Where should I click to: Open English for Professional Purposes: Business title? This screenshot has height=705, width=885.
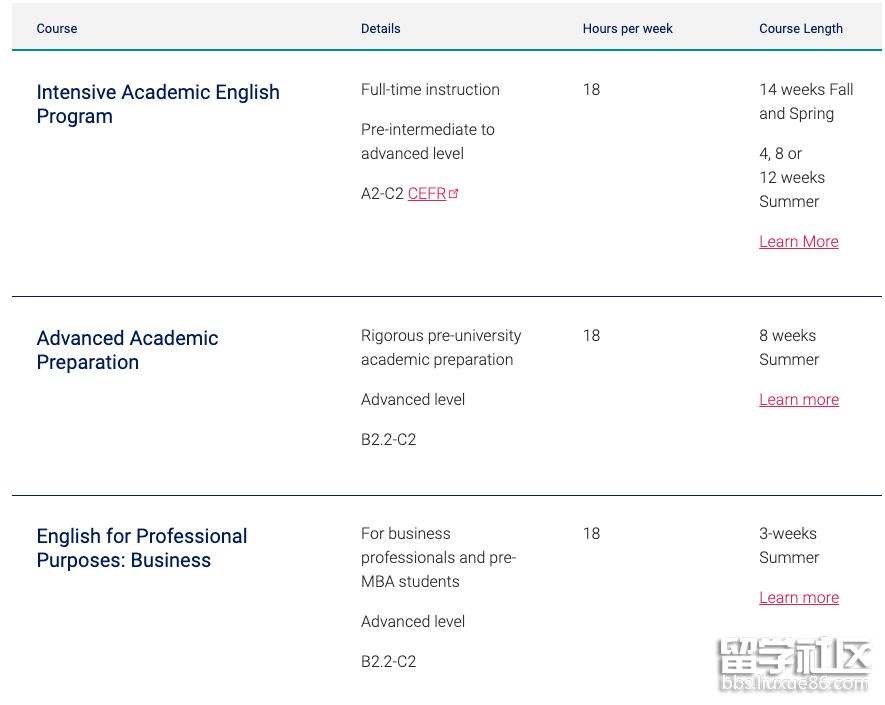pyautogui.click(x=141, y=548)
